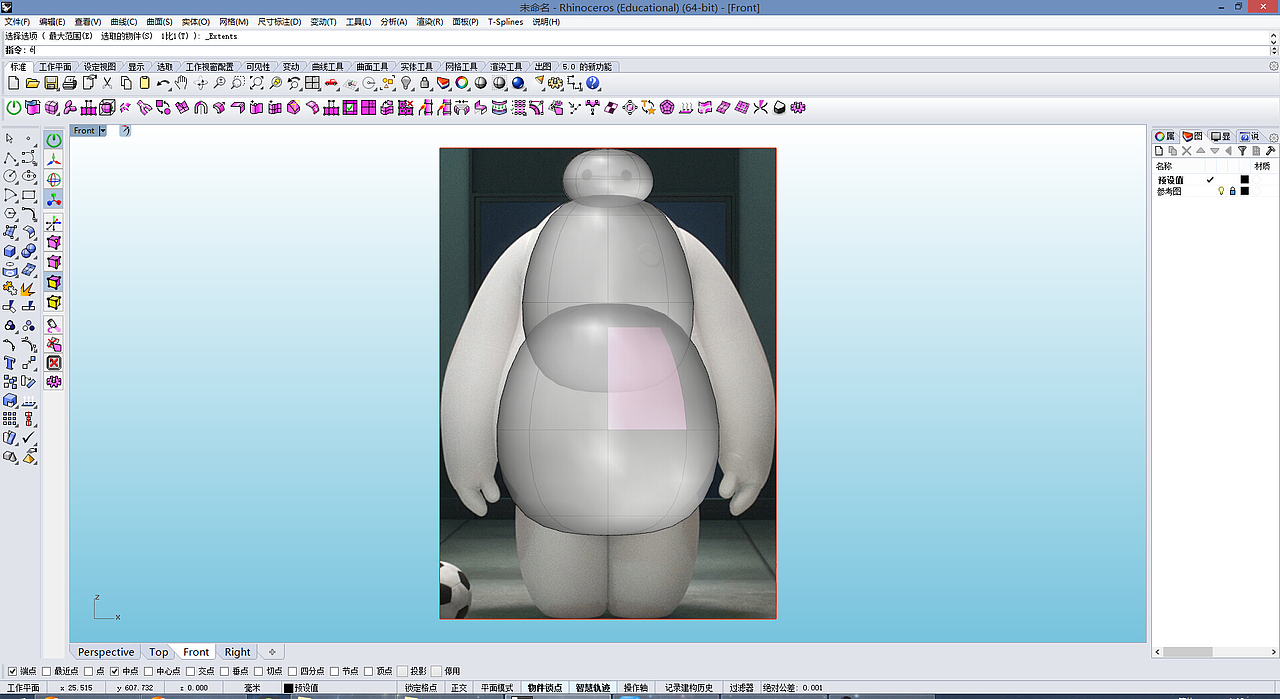The width and height of the screenshot is (1280, 699).
Task: Click the Move layer up triangle icon
Action: tap(1201, 151)
